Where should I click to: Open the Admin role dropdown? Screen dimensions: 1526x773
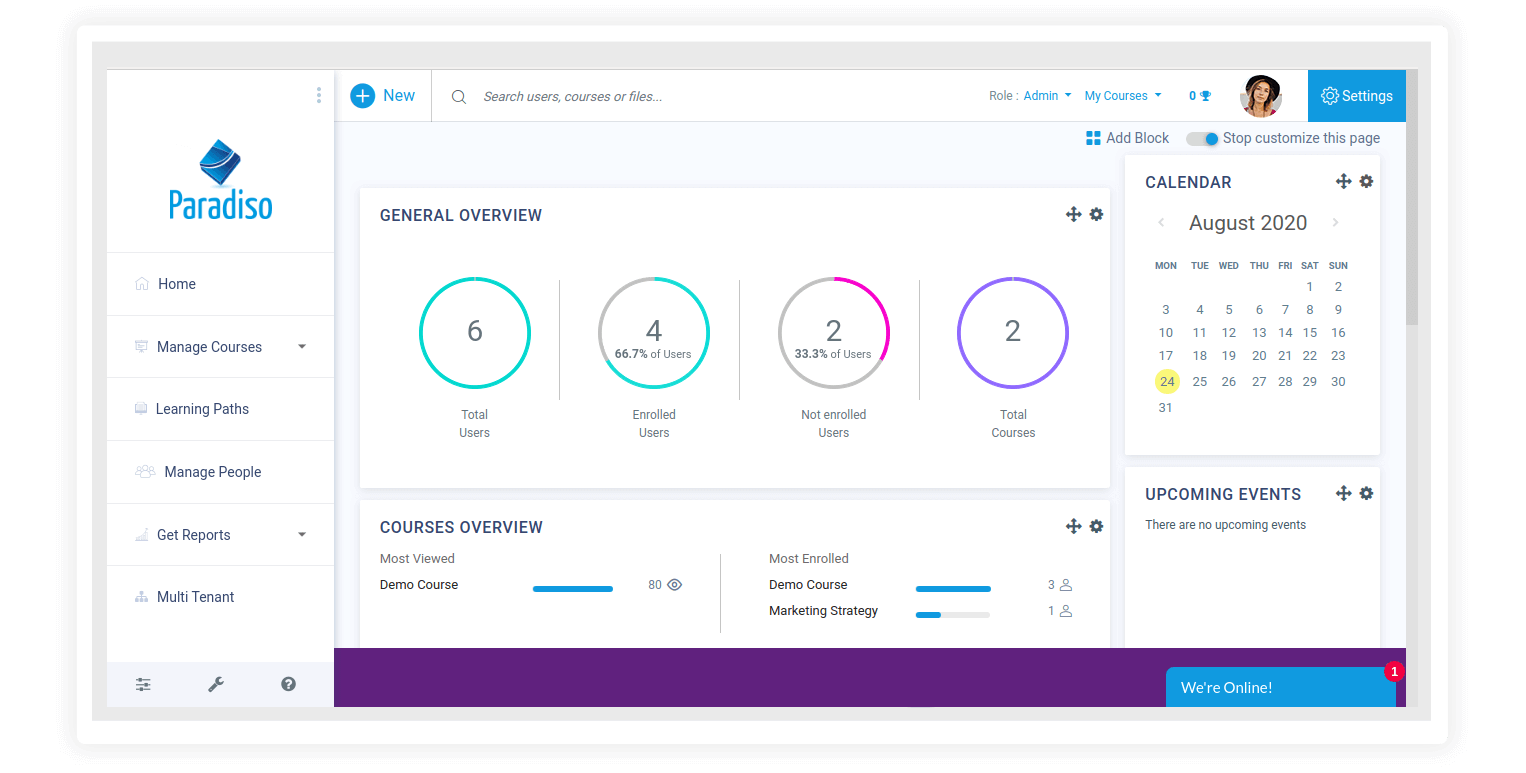tap(1045, 95)
